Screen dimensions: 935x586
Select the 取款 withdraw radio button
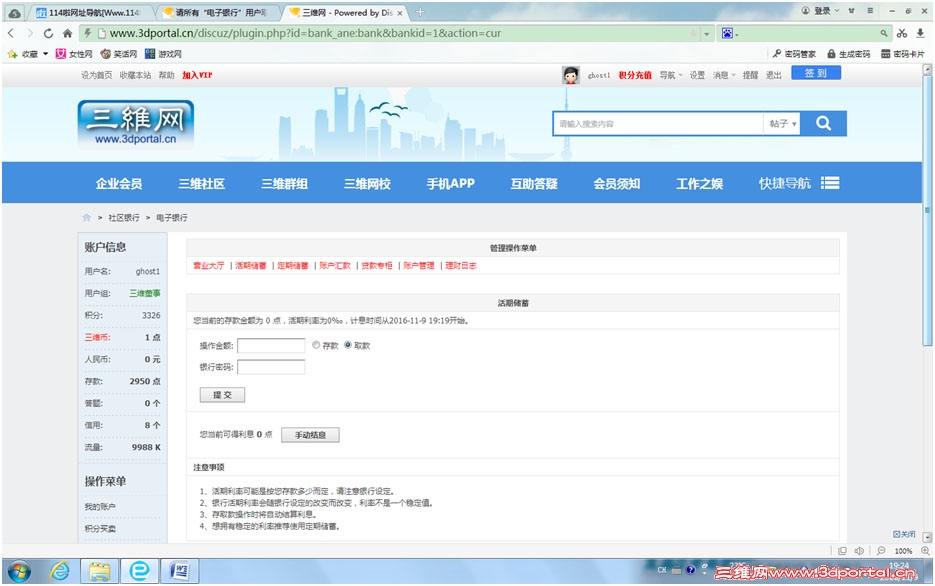click(x=348, y=345)
